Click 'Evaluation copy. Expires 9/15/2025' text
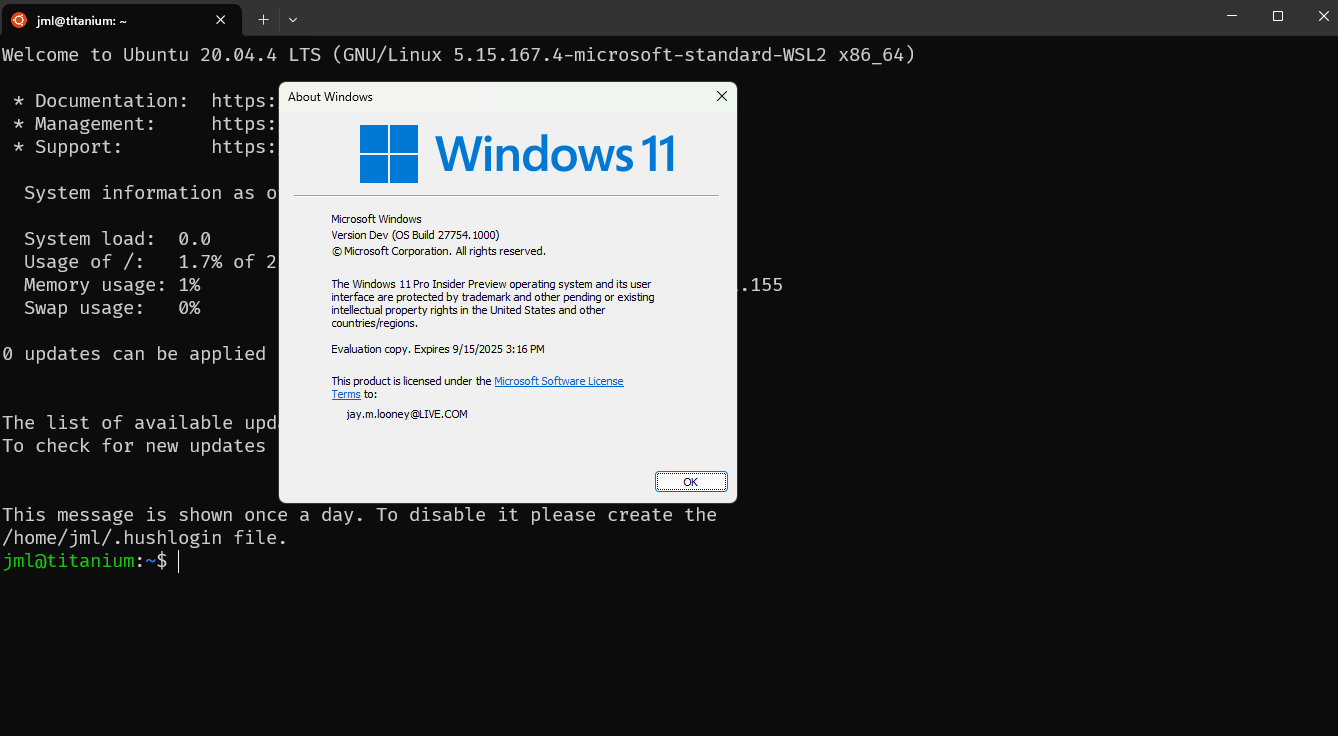The height and width of the screenshot is (736, 1338). coord(438,349)
